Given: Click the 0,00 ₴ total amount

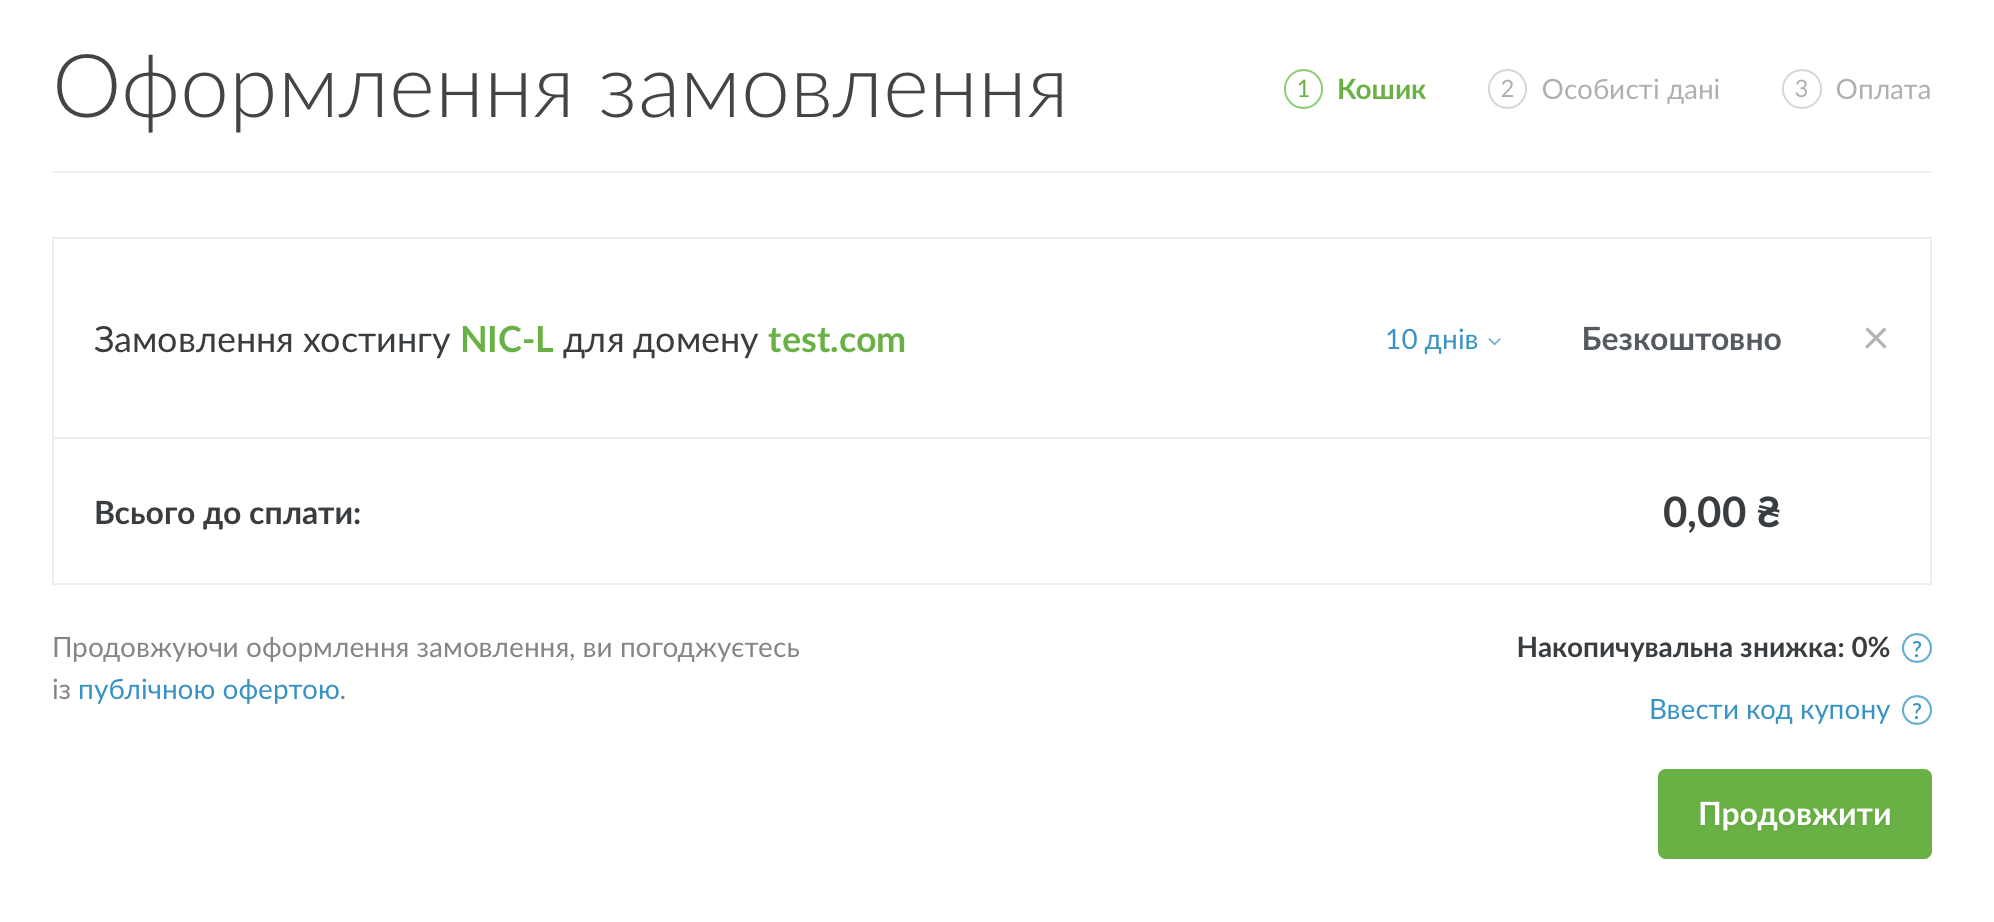Looking at the screenshot, I should [1721, 512].
